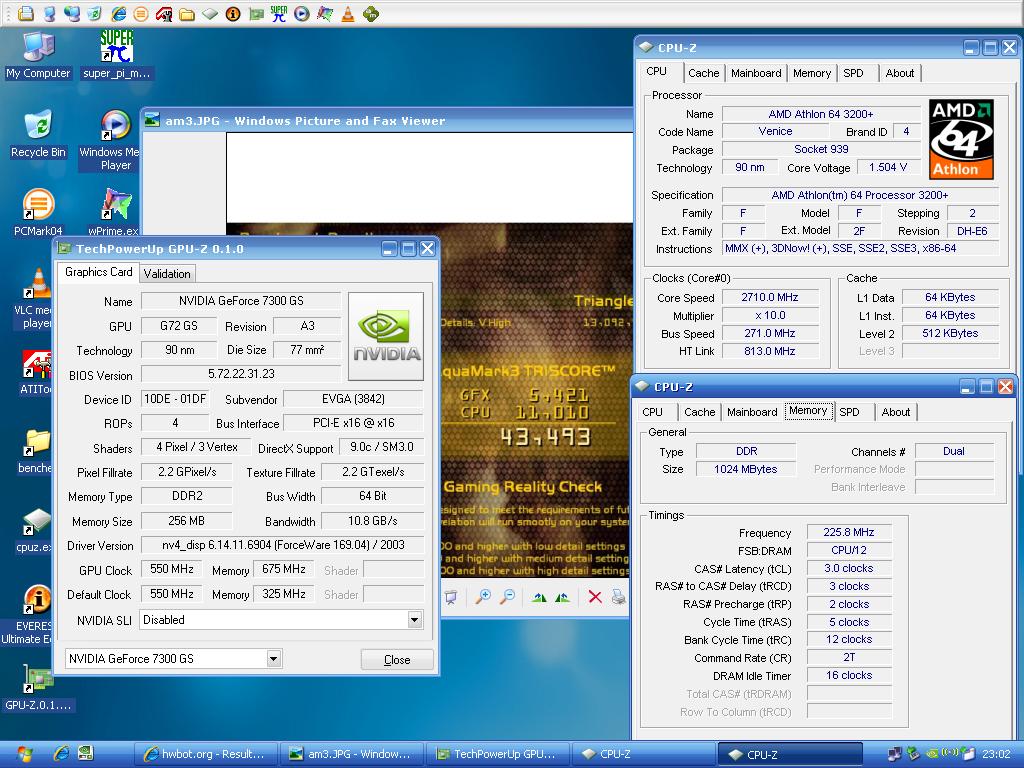1024x768 pixels.
Task: Launch Super PI from the top toolbar
Action: [x=279, y=14]
